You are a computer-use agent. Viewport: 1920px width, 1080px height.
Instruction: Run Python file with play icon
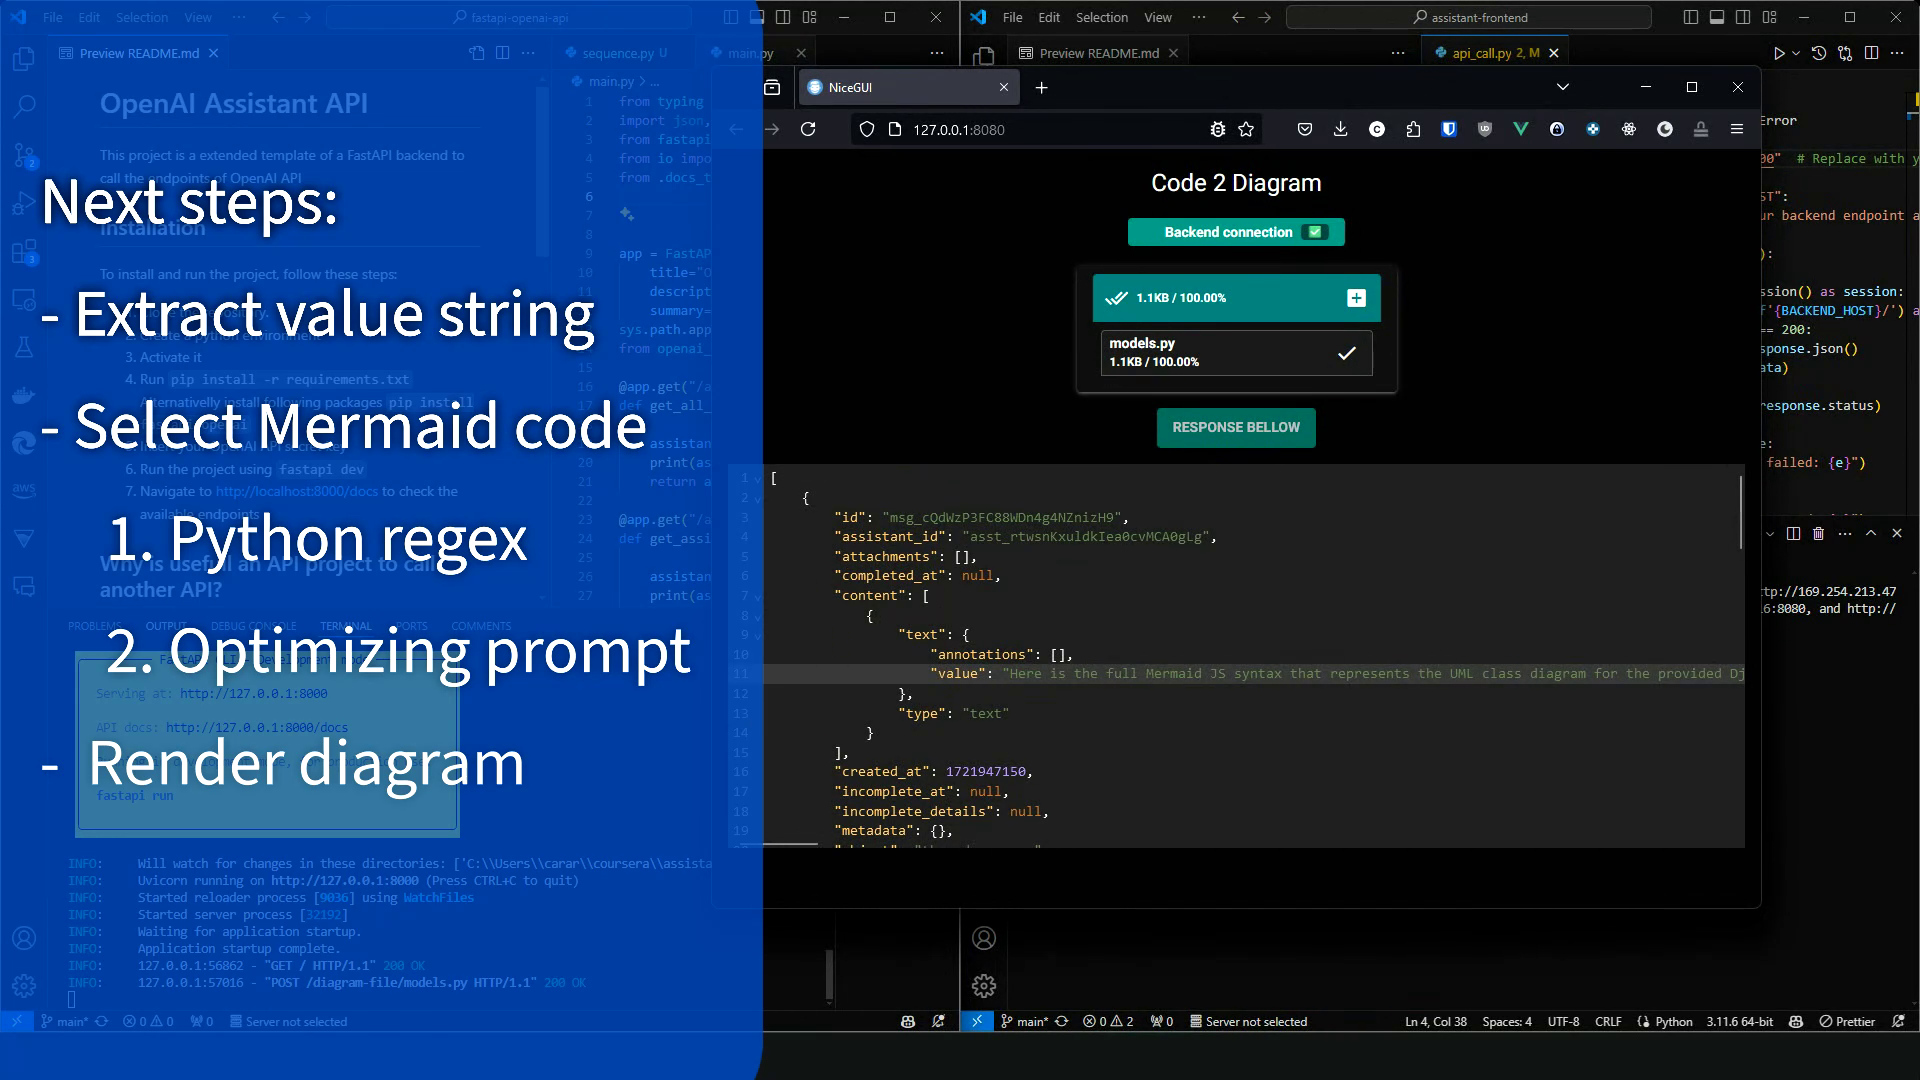(x=1779, y=53)
